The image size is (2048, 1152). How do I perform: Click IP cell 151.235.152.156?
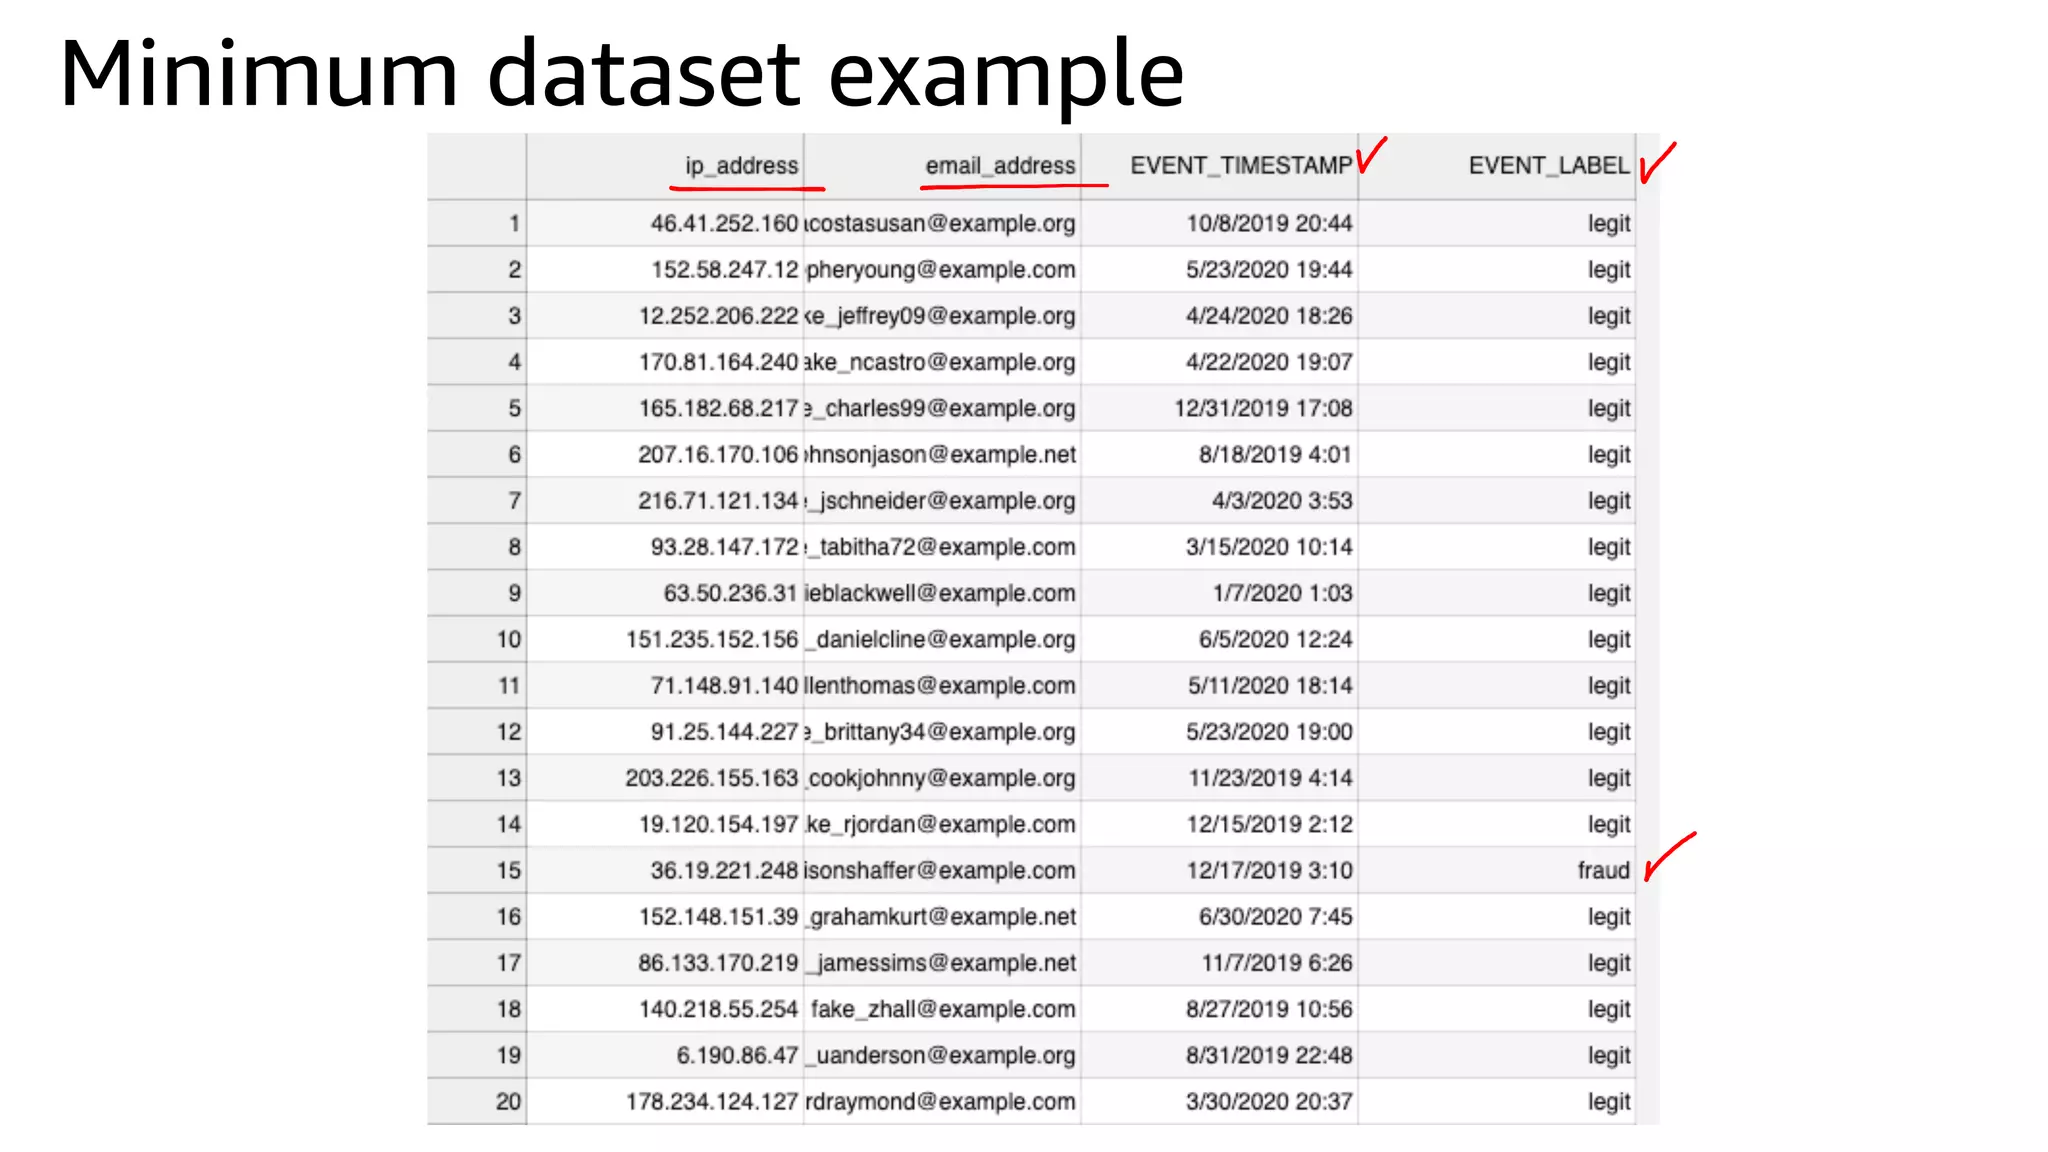coord(665,639)
